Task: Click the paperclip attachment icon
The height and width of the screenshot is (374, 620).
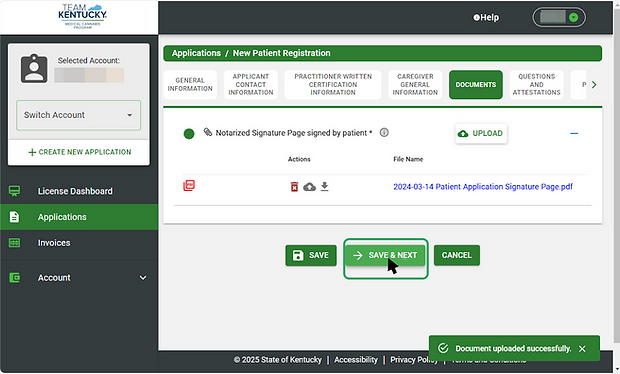Action: (208, 132)
